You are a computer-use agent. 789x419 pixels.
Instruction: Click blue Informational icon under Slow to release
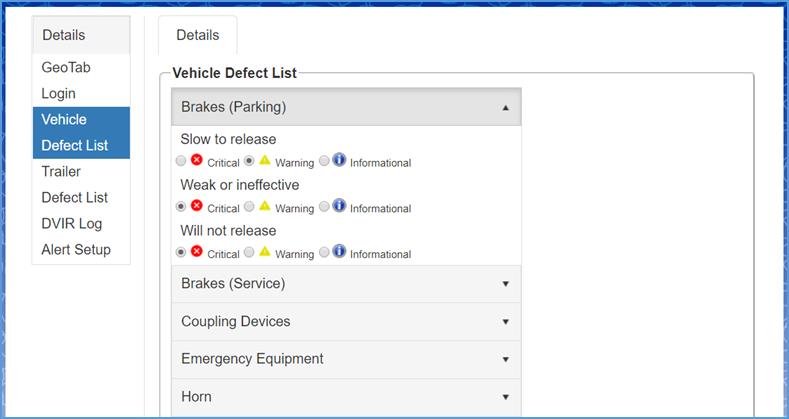339,160
